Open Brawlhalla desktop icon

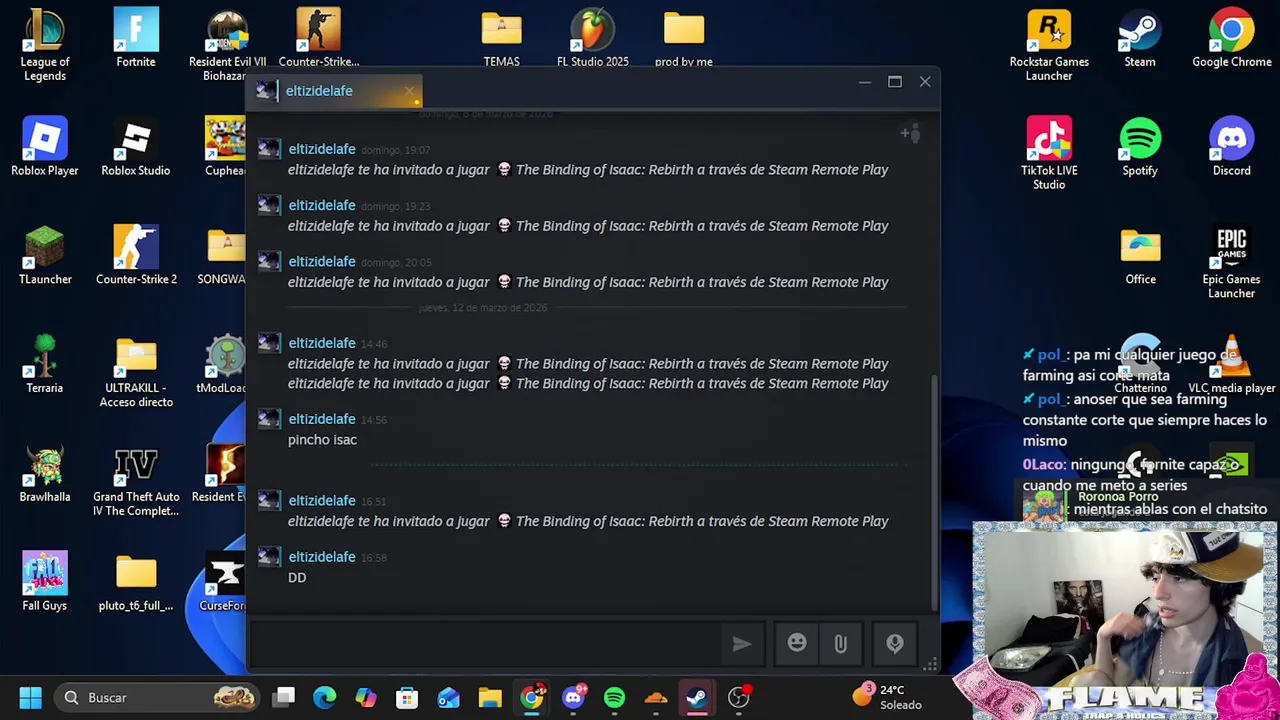point(45,473)
